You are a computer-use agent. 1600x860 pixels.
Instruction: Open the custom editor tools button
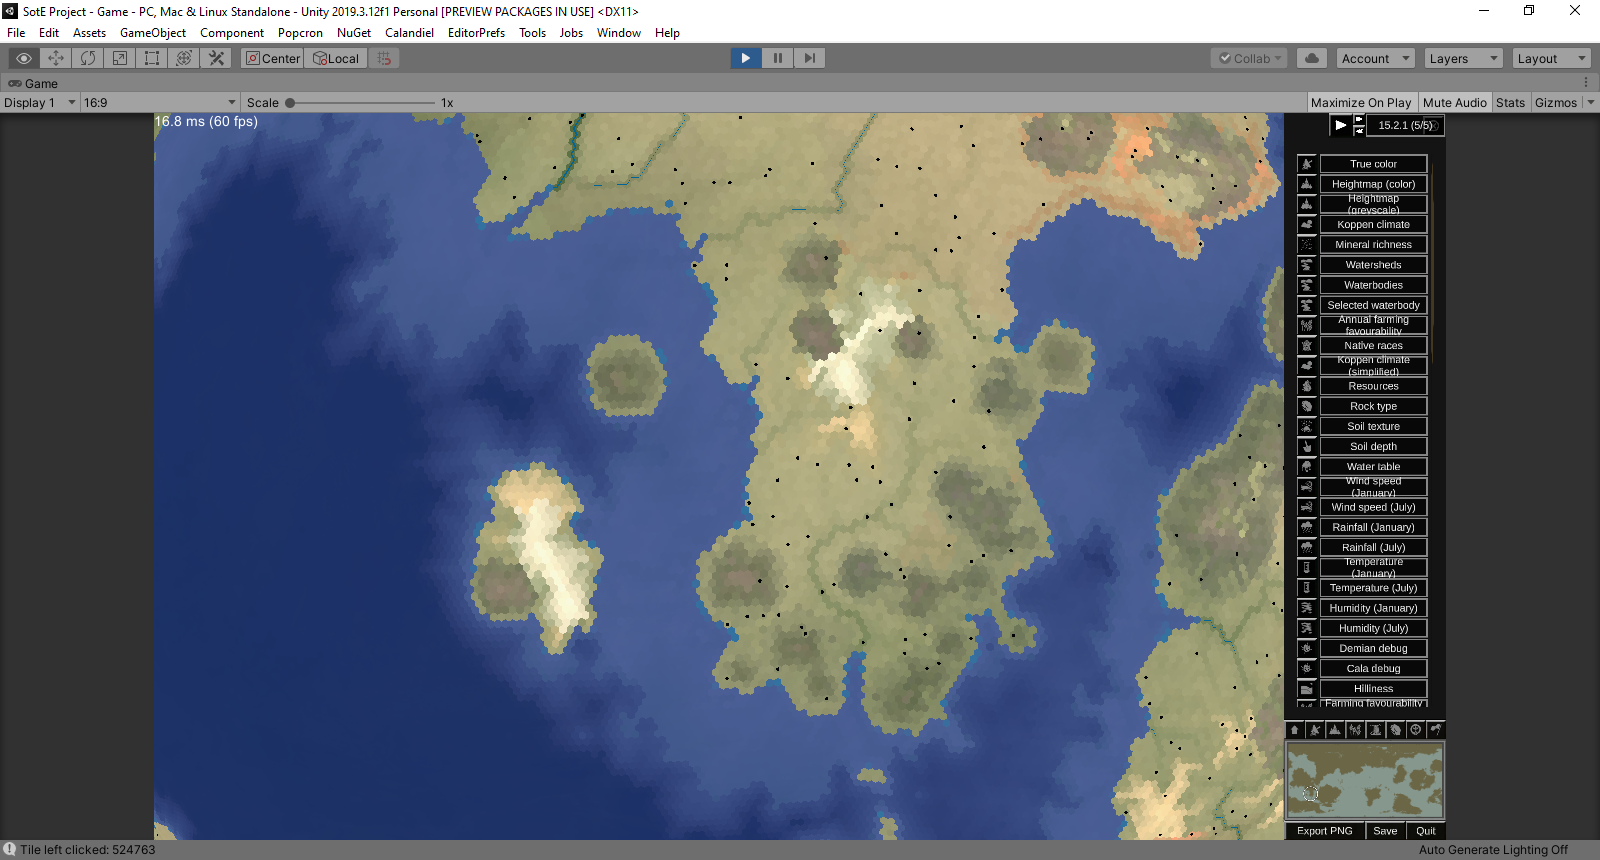216,58
